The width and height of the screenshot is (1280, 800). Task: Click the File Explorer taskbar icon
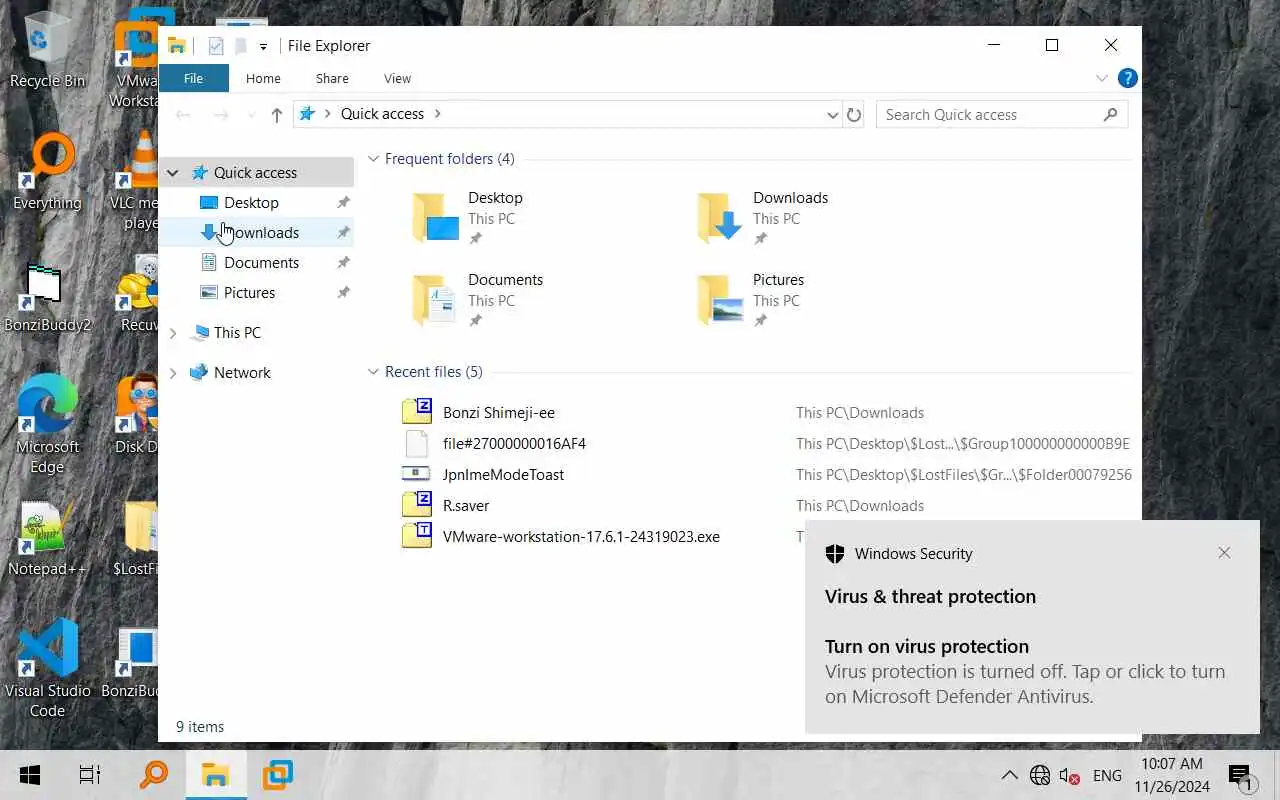tap(215, 775)
